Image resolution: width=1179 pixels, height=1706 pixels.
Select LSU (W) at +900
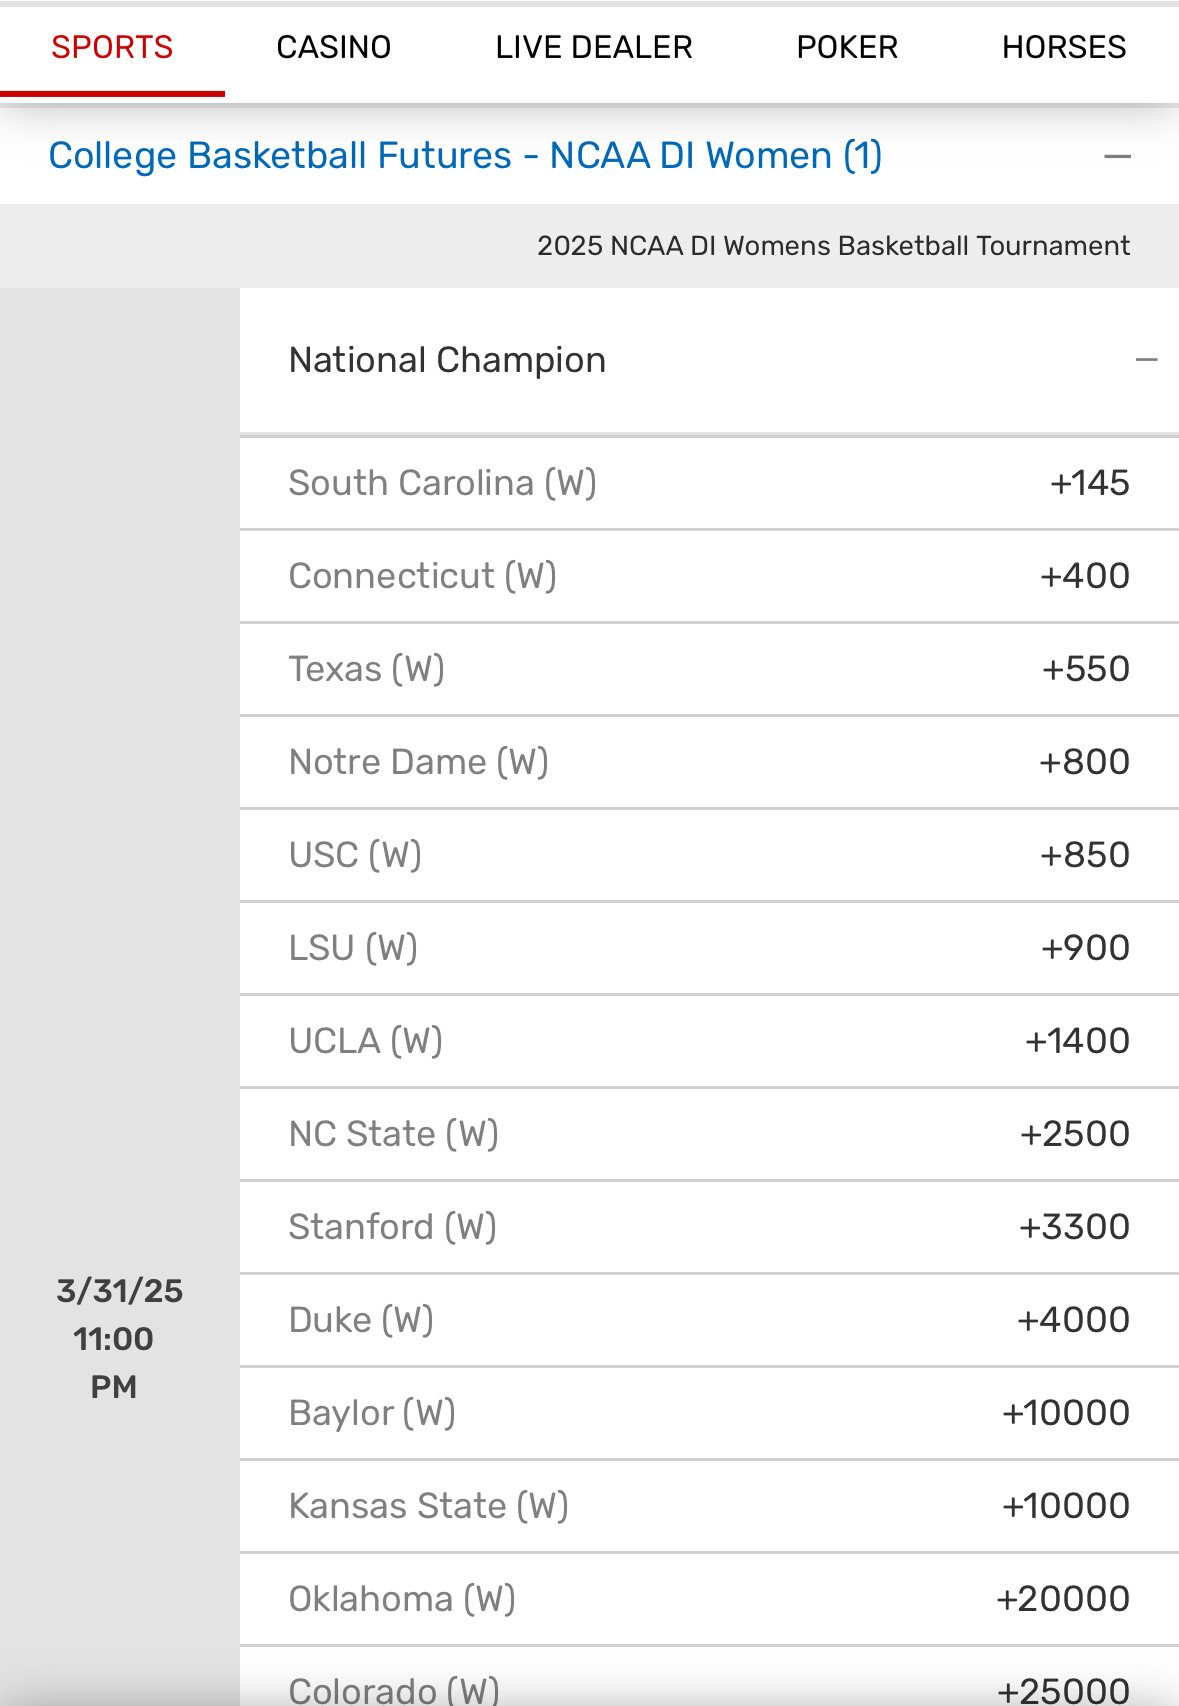1085,948
